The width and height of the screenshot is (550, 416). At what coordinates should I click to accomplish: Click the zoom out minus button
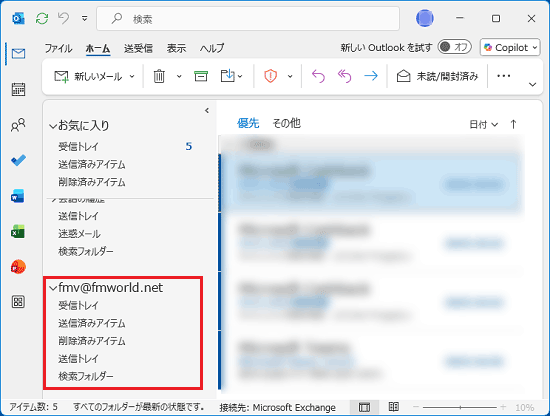point(416,407)
